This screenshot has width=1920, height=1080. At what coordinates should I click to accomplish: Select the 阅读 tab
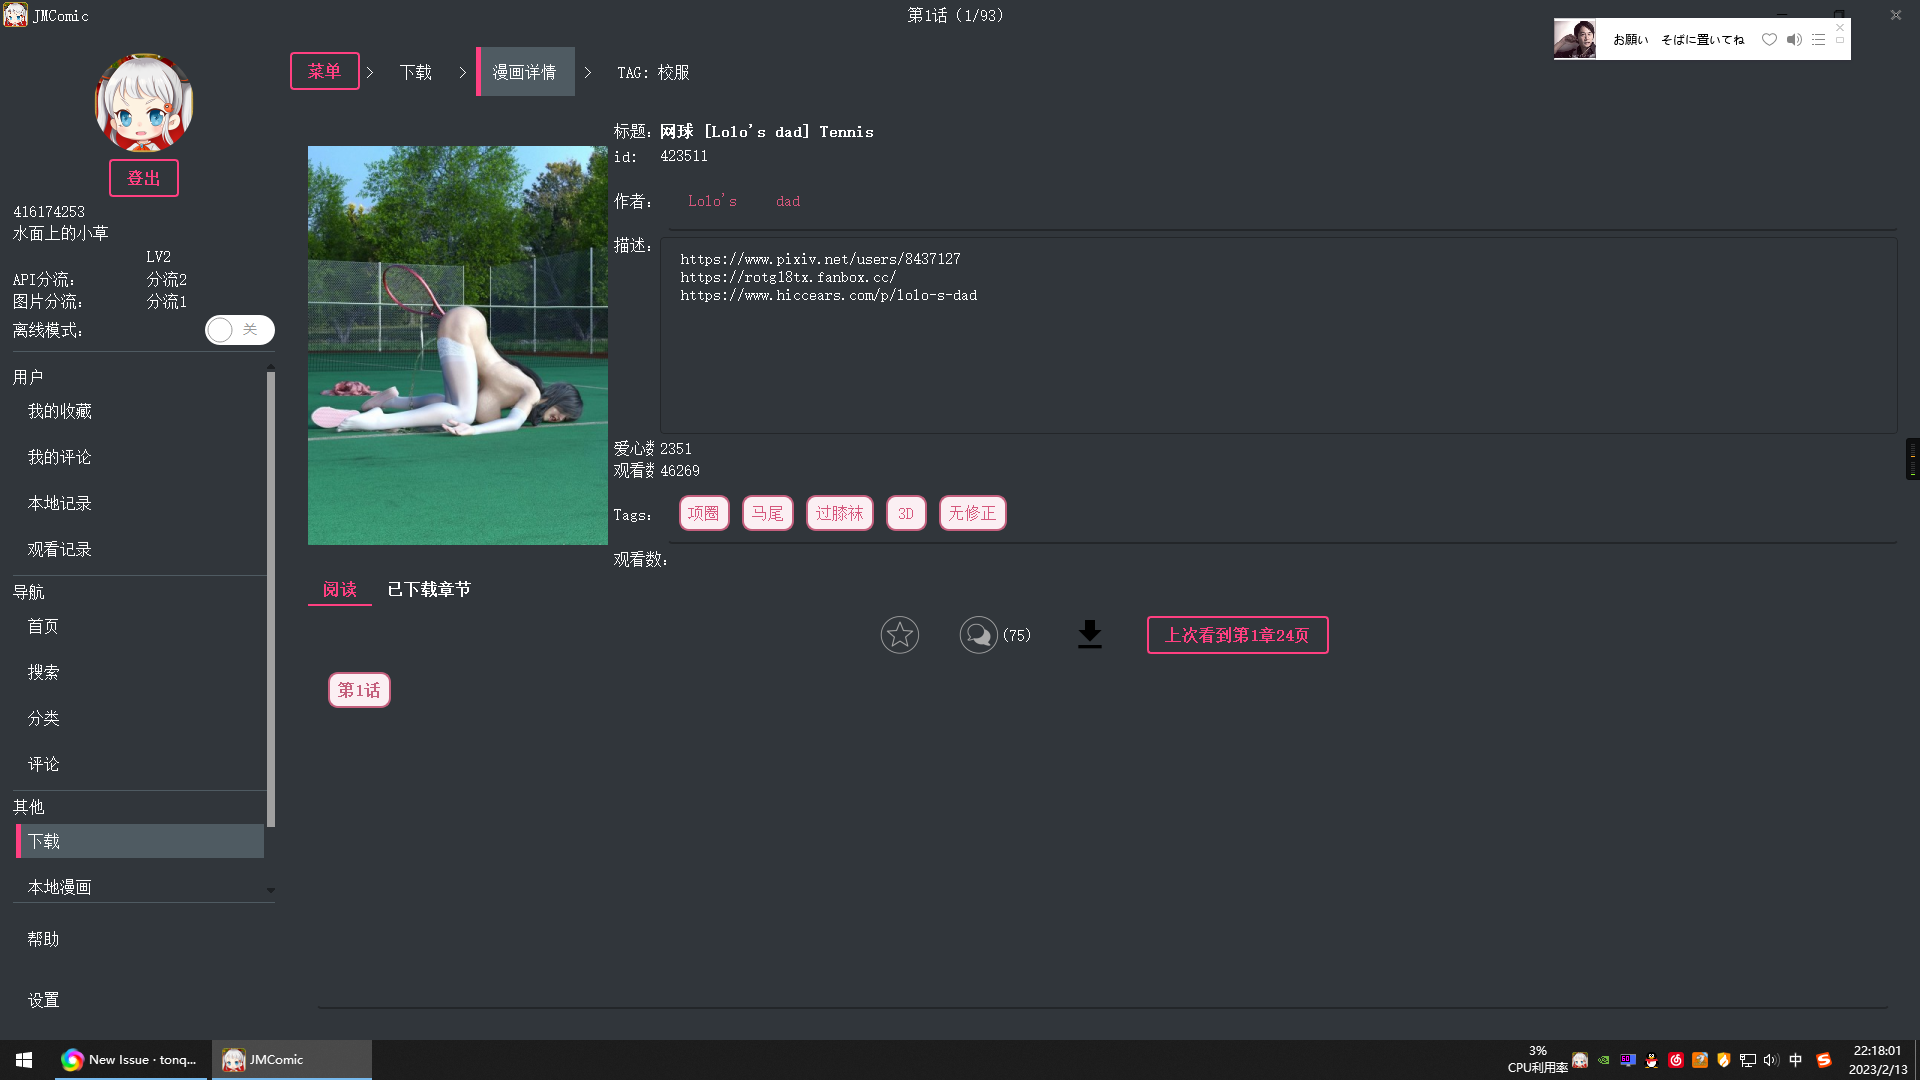[x=339, y=589]
